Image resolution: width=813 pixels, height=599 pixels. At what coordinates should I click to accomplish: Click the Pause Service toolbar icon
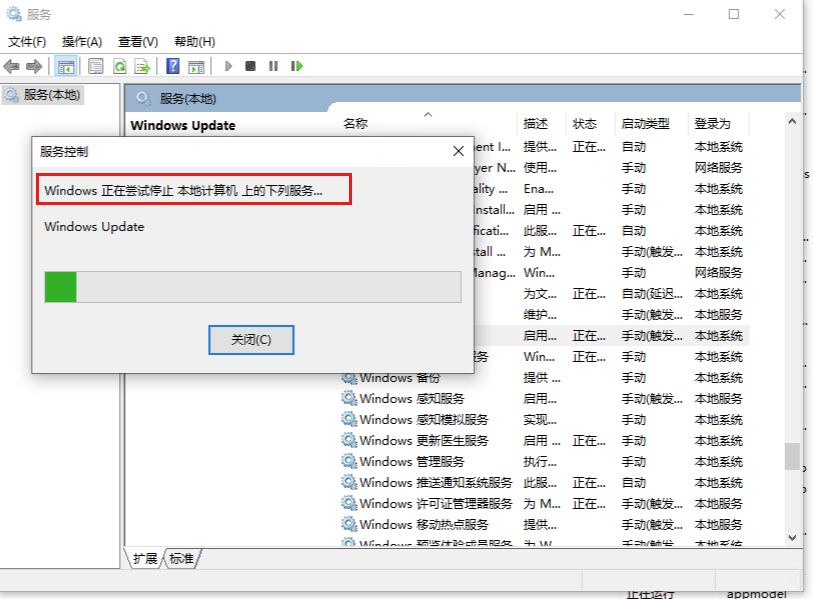(x=273, y=66)
